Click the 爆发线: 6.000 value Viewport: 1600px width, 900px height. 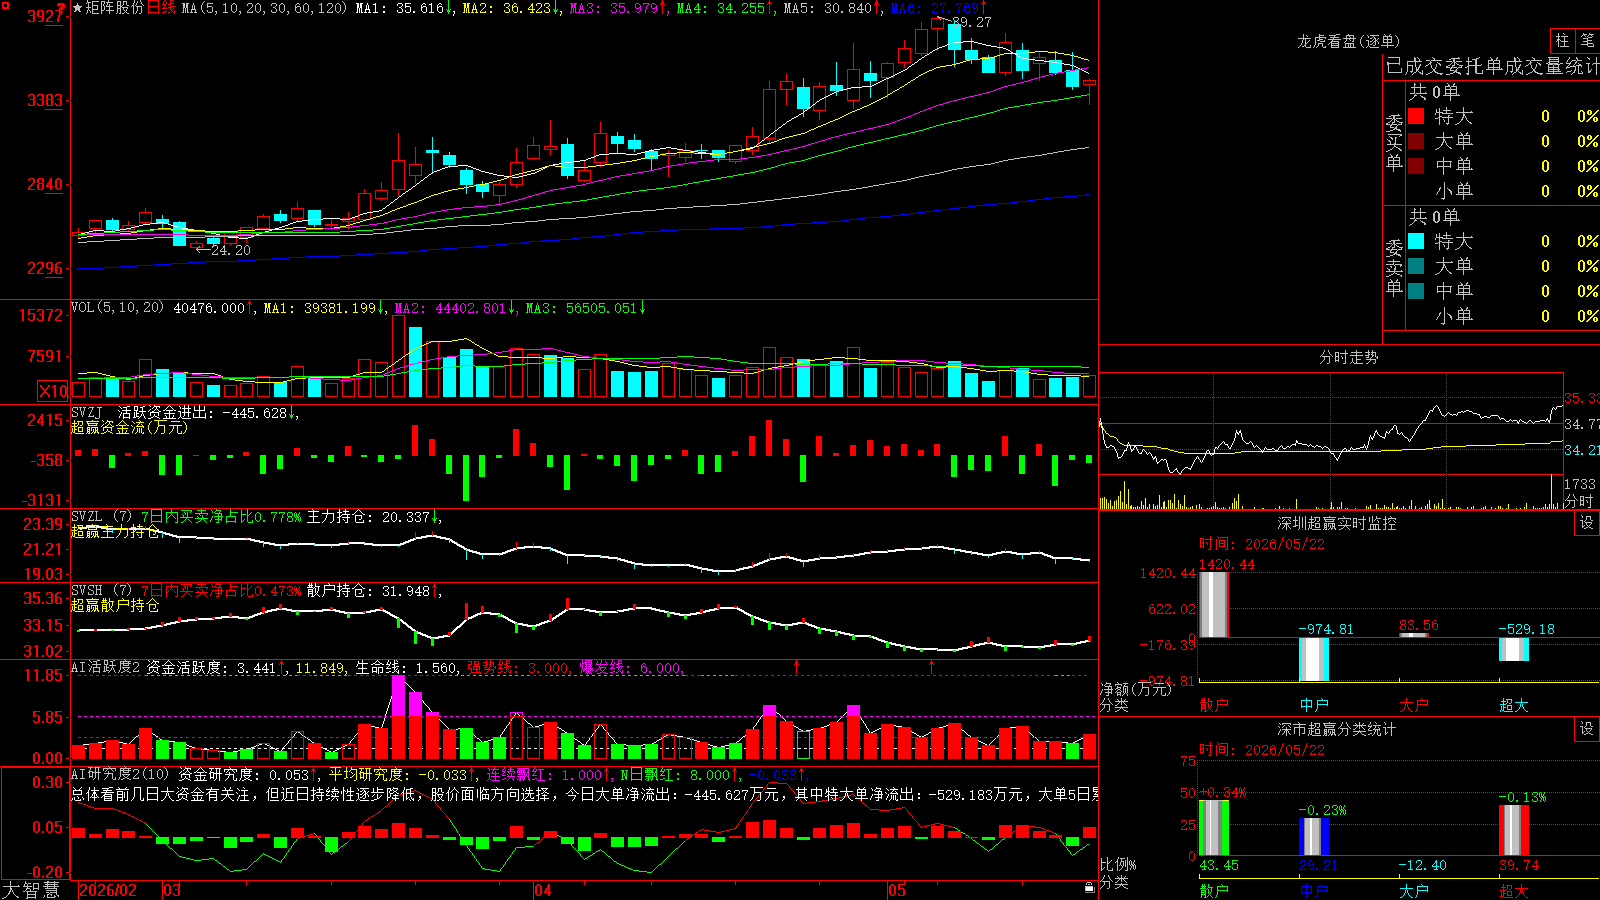tap(630, 668)
